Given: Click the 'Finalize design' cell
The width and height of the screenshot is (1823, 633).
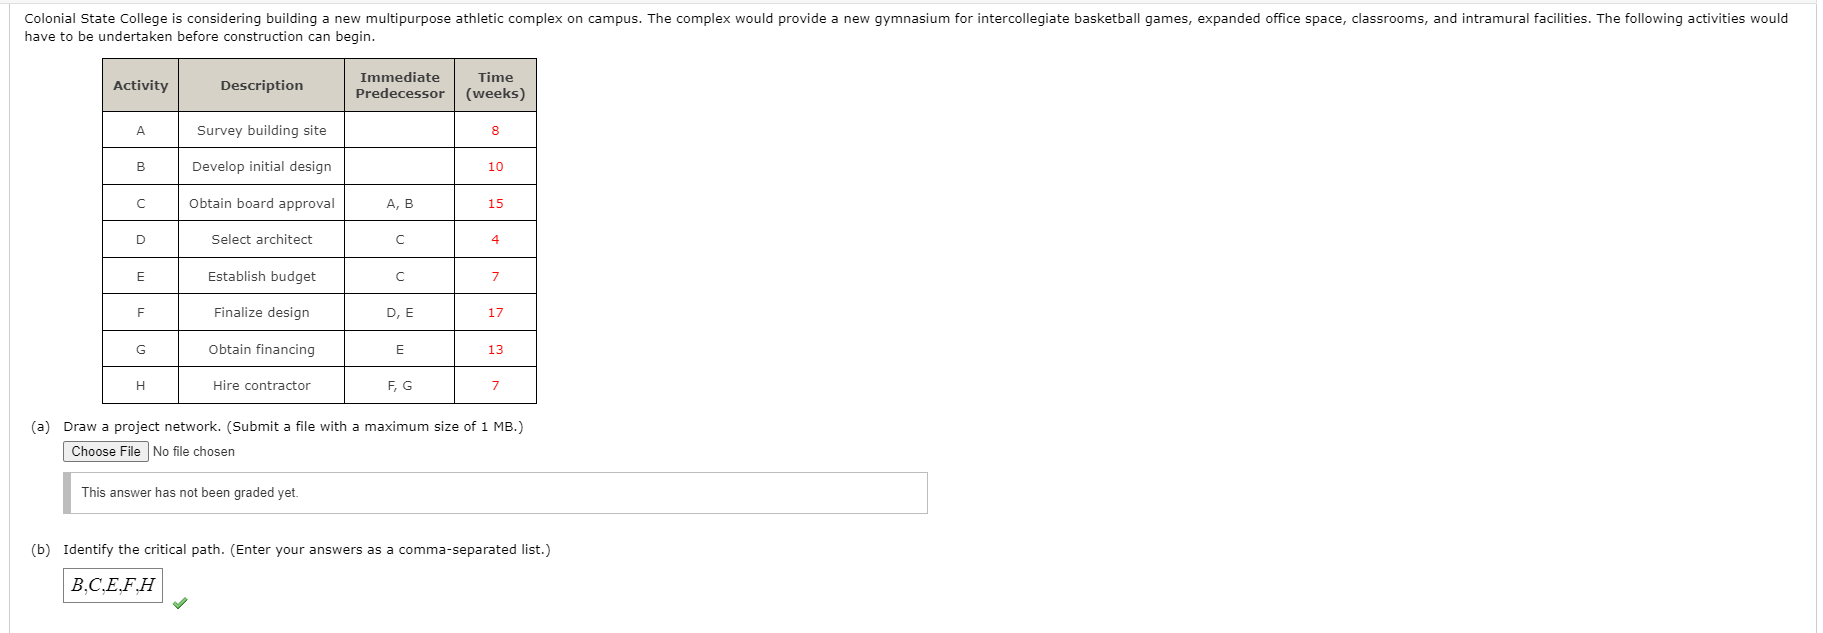Looking at the screenshot, I should click(262, 313).
